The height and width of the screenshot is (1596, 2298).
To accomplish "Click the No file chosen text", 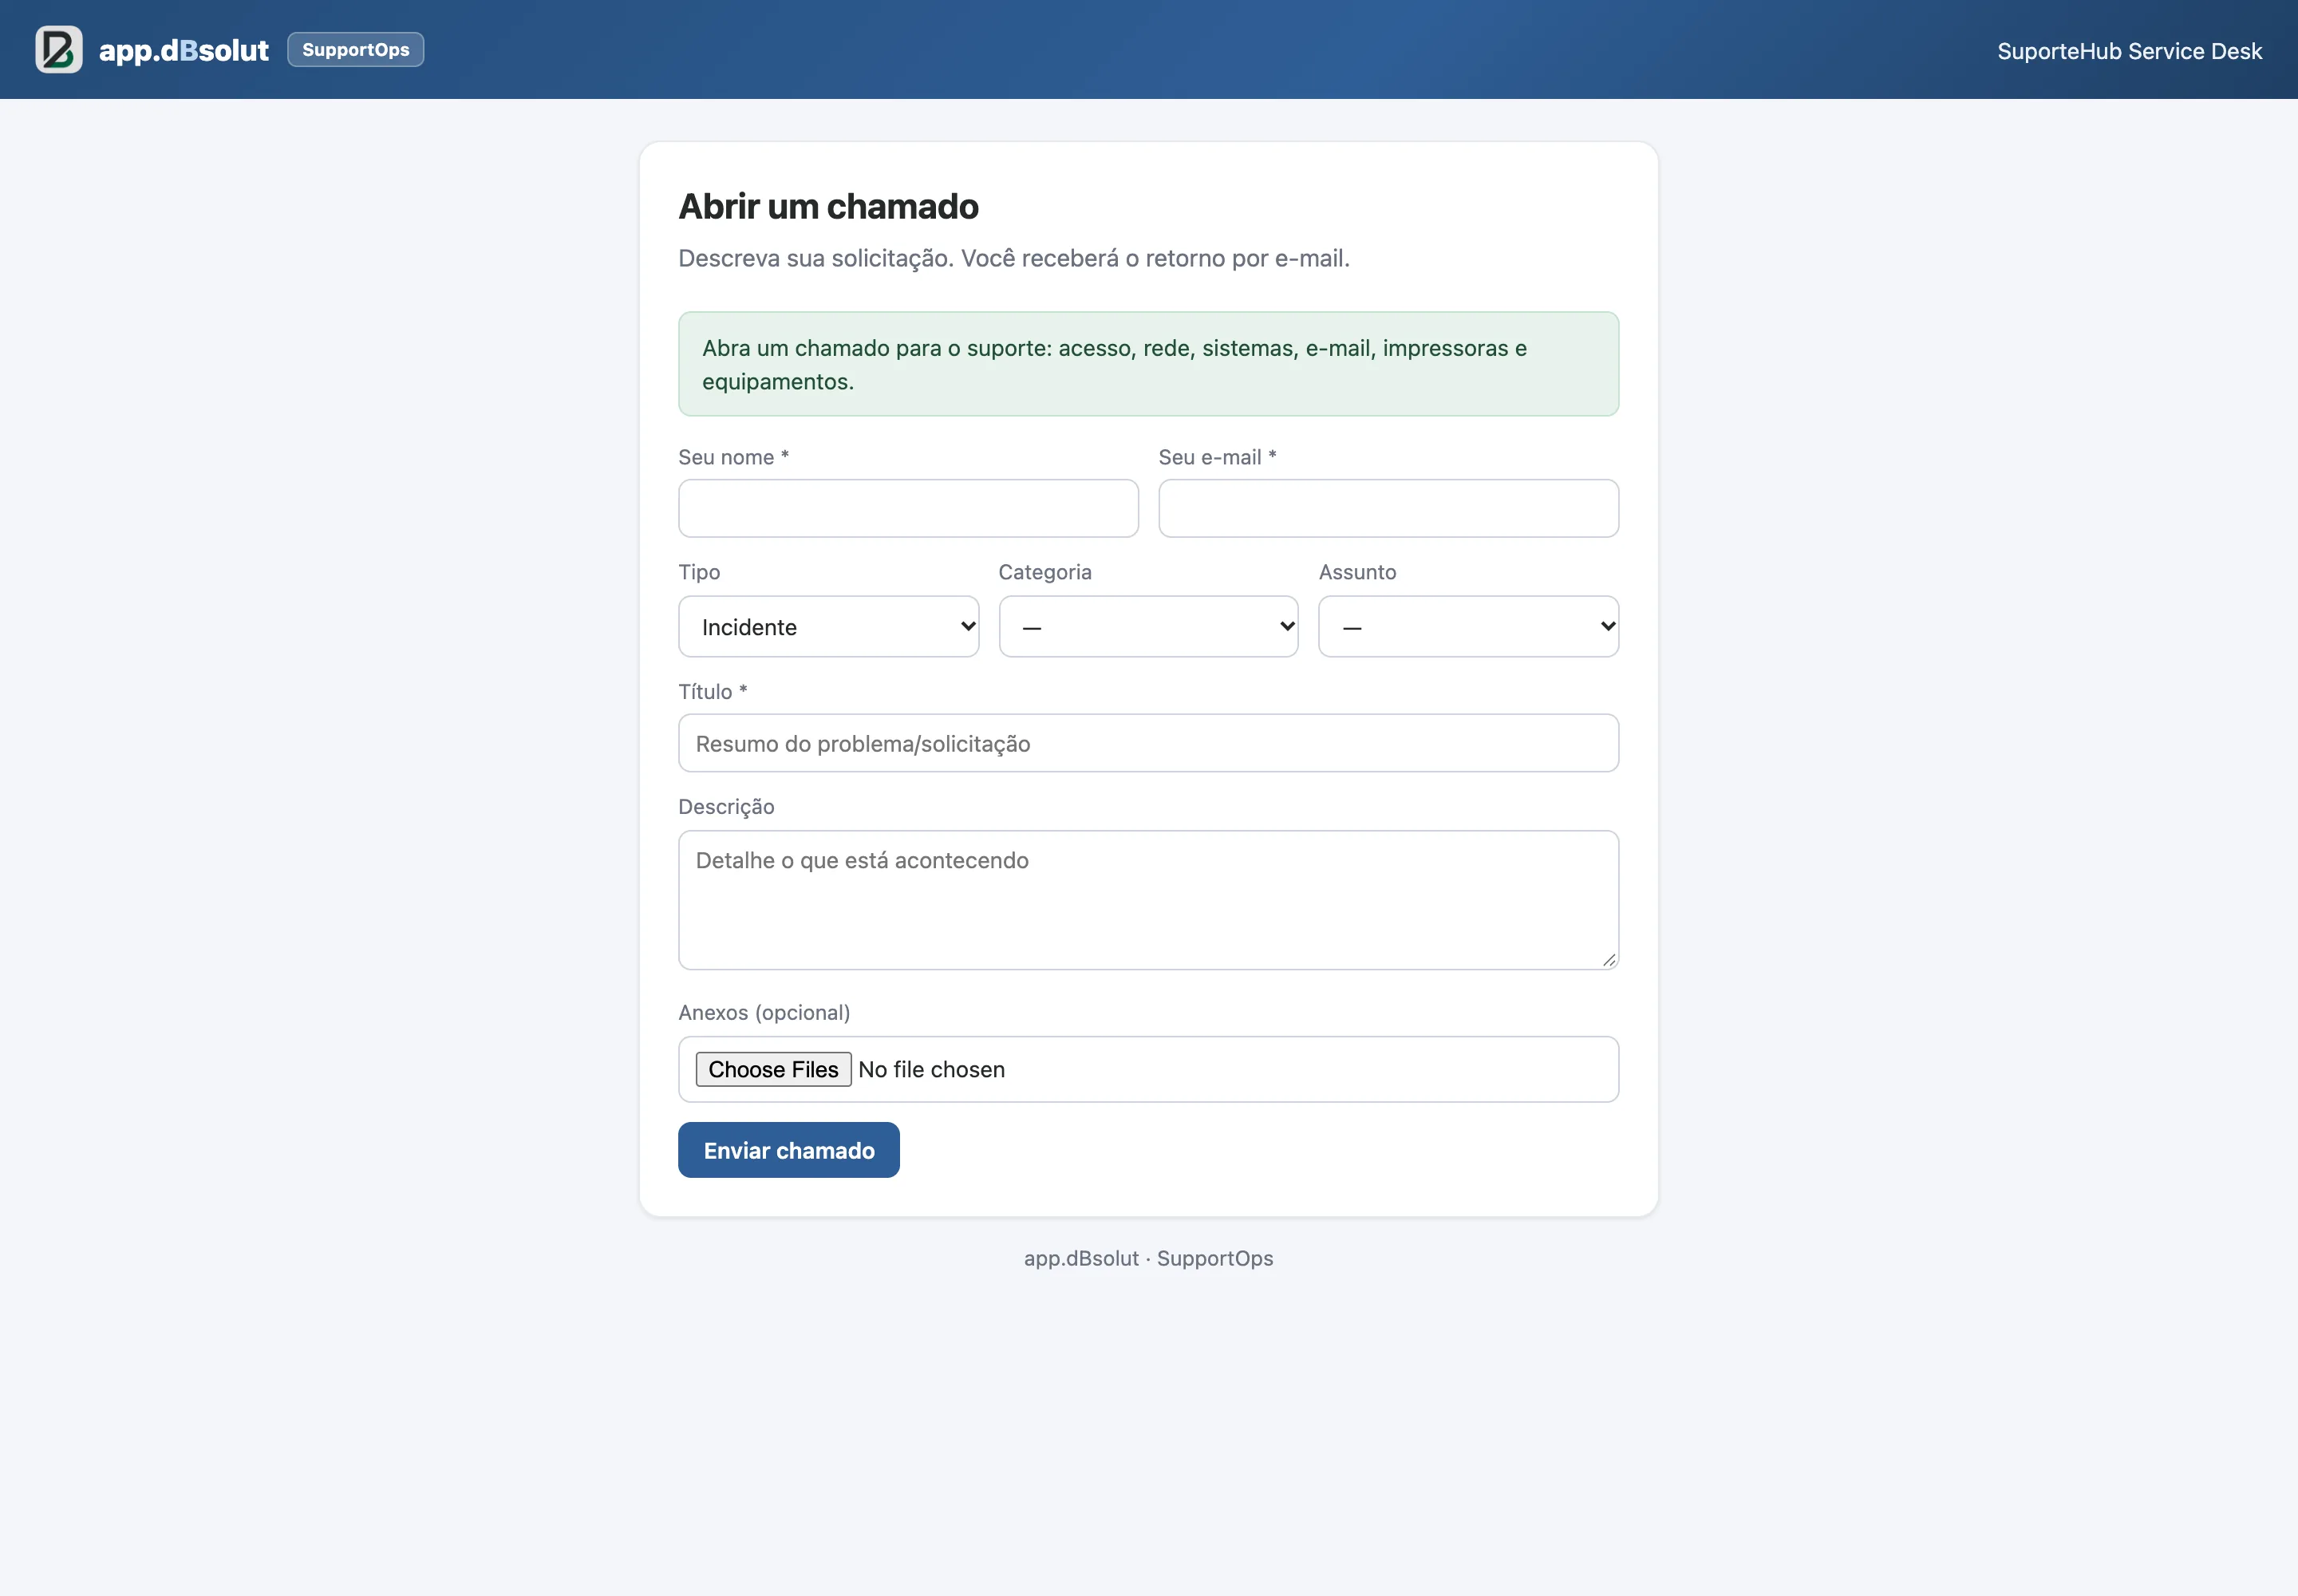I will (931, 1070).
